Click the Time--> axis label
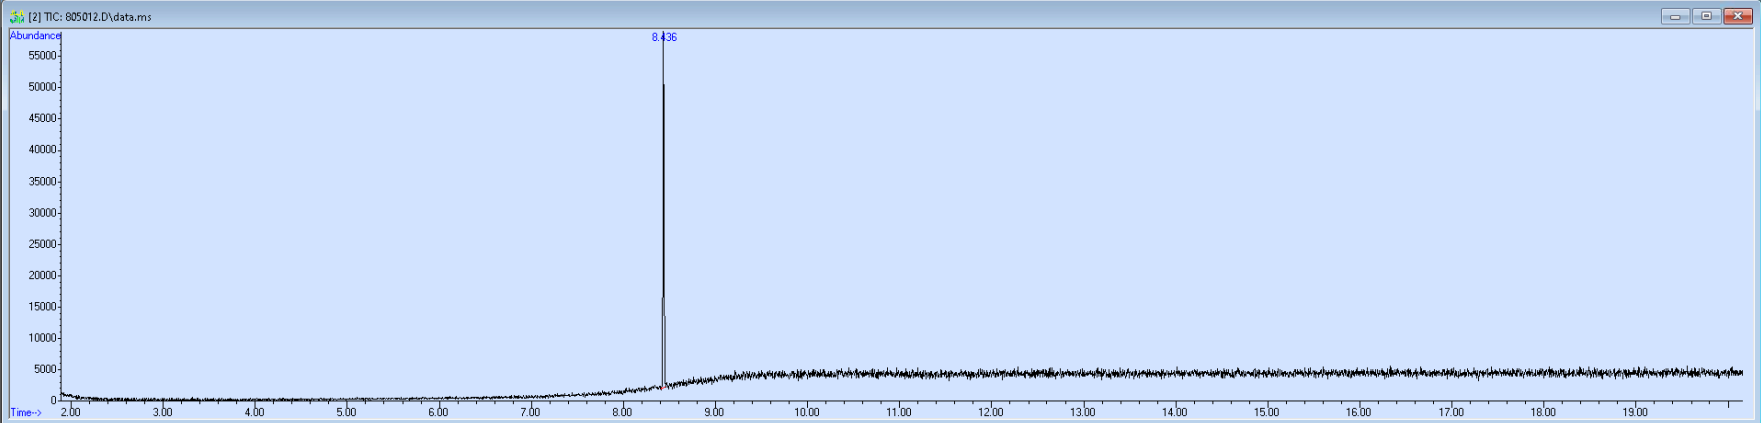The height and width of the screenshot is (423, 1761). coord(26,412)
